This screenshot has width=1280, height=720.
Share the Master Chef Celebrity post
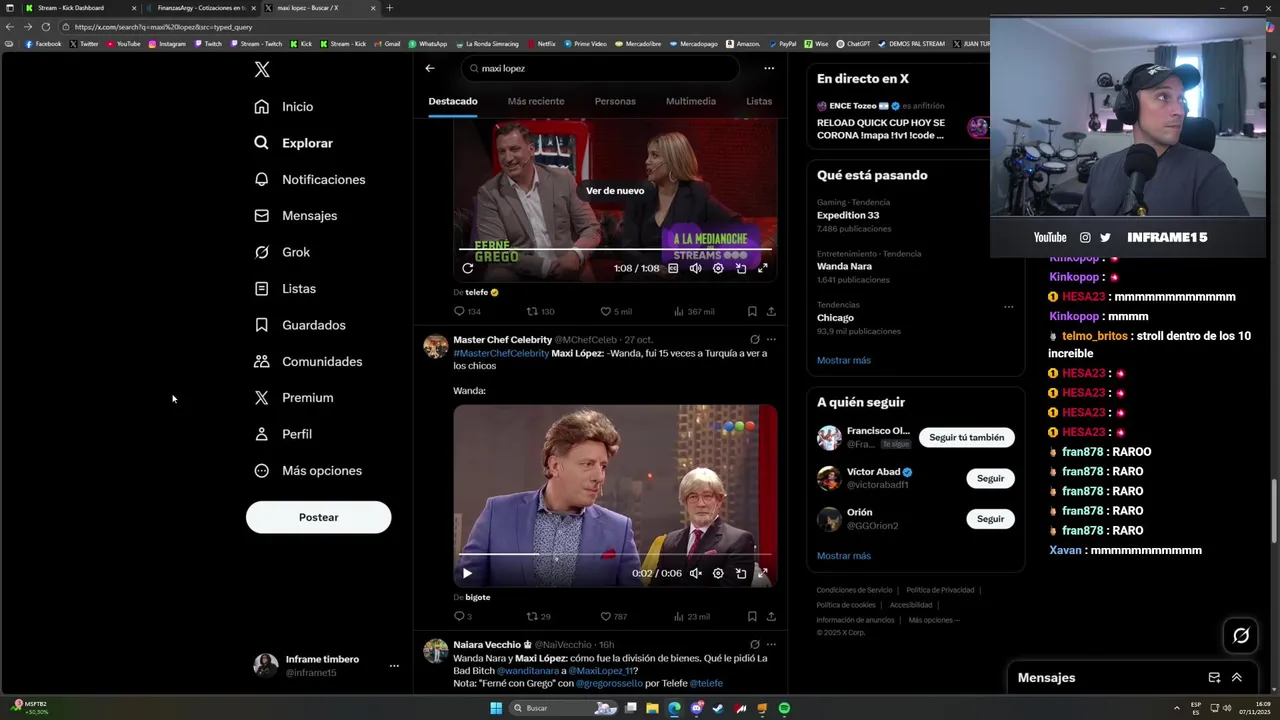click(x=771, y=616)
